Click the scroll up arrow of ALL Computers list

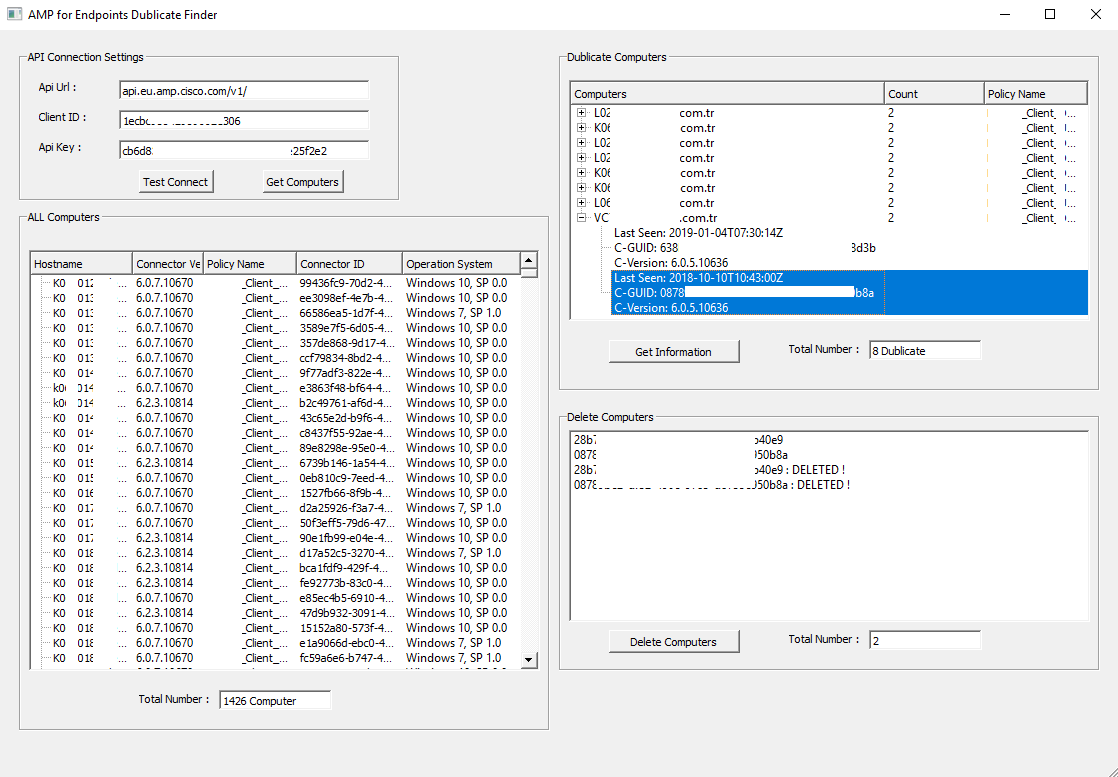(x=528, y=260)
